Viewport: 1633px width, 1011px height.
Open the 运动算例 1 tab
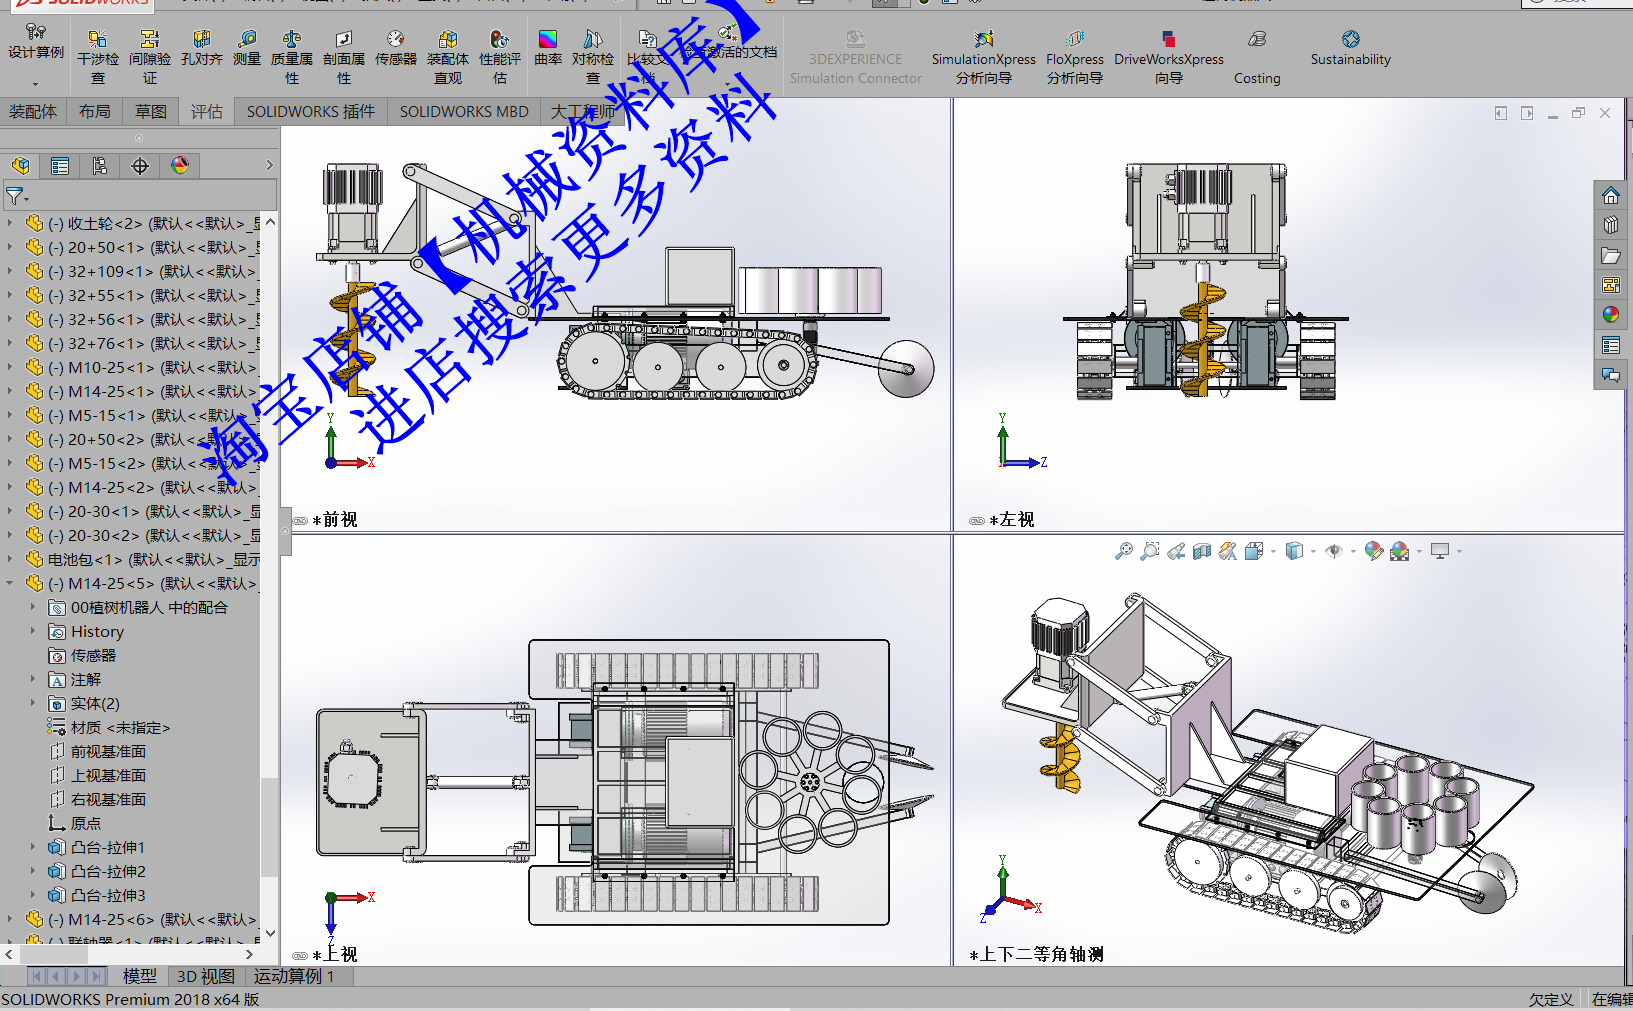click(x=294, y=976)
